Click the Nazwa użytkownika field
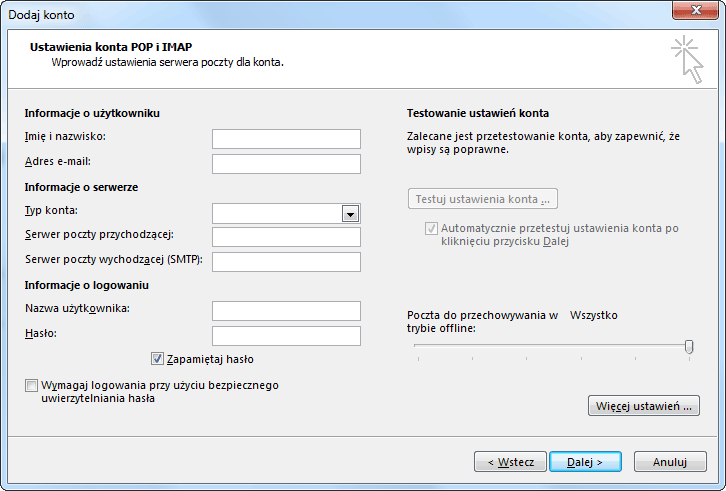Image resolution: width=726 pixels, height=491 pixels. click(286, 311)
